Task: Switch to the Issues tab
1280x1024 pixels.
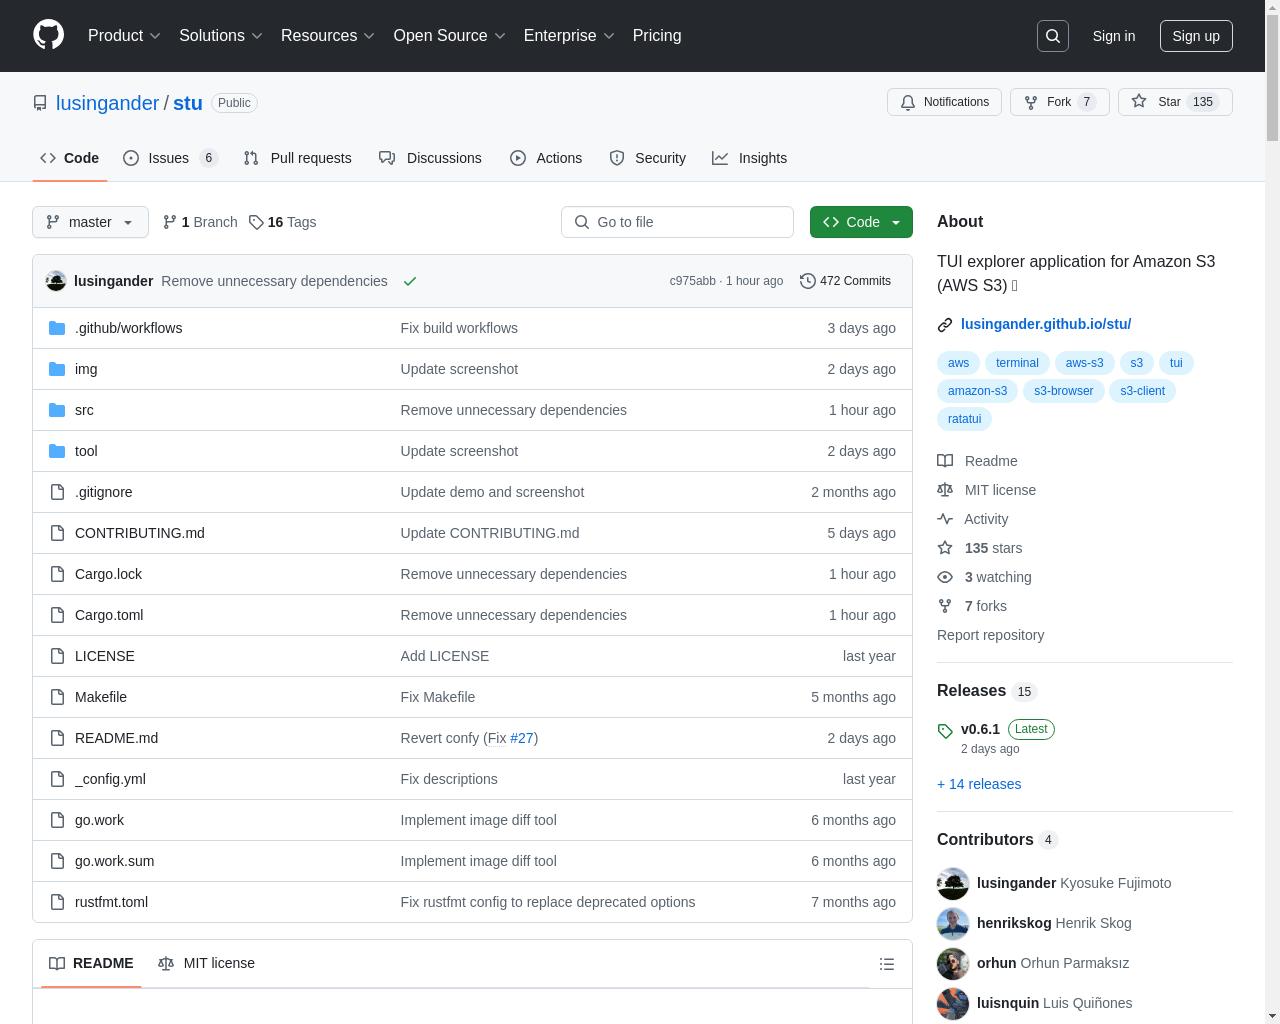Action: (x=170, y=158)
